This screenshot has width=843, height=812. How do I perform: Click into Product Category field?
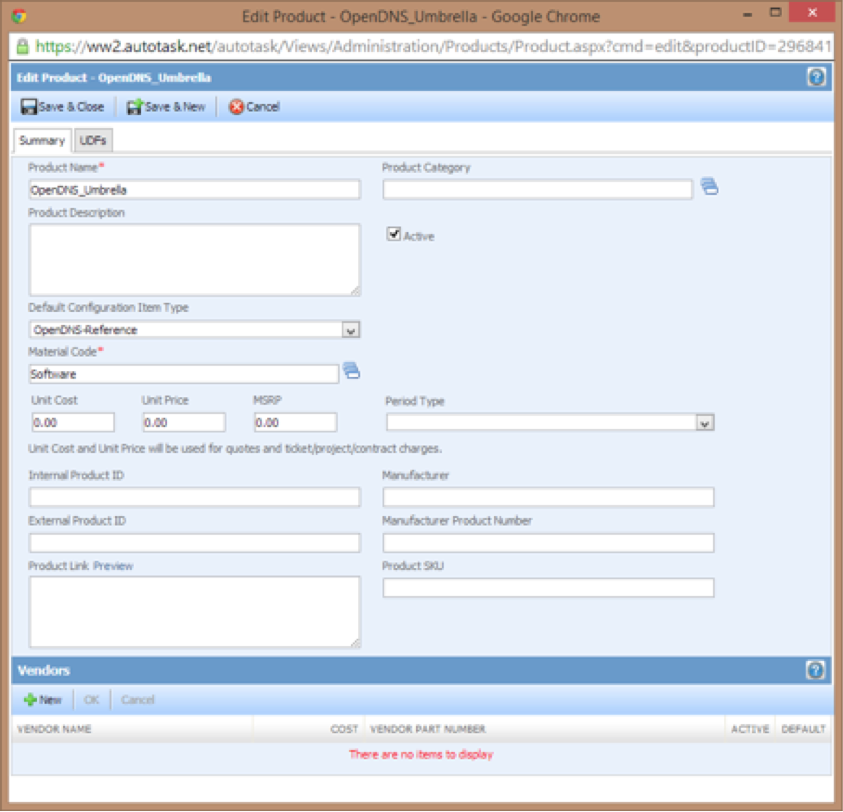[538, 190]
